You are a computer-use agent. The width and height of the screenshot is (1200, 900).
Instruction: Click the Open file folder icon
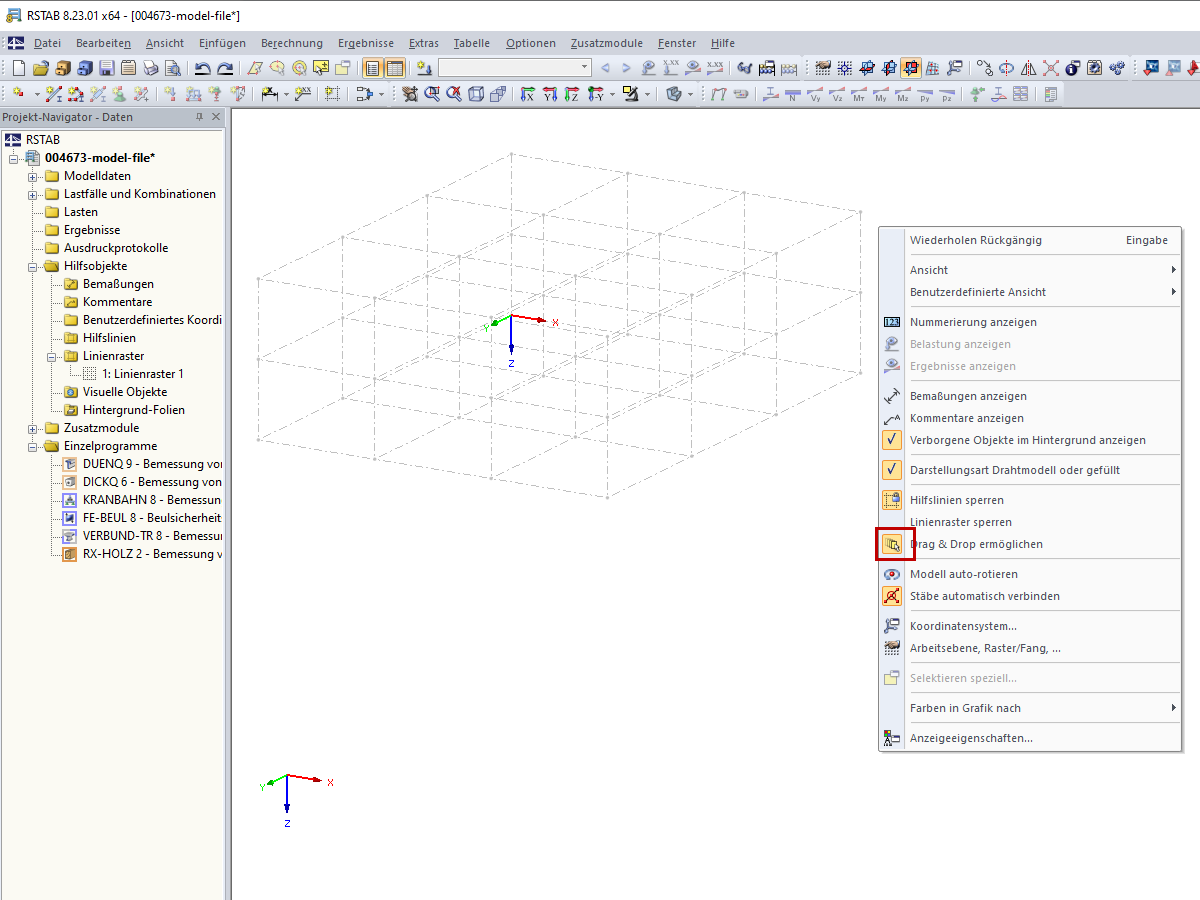pos(41,68)
